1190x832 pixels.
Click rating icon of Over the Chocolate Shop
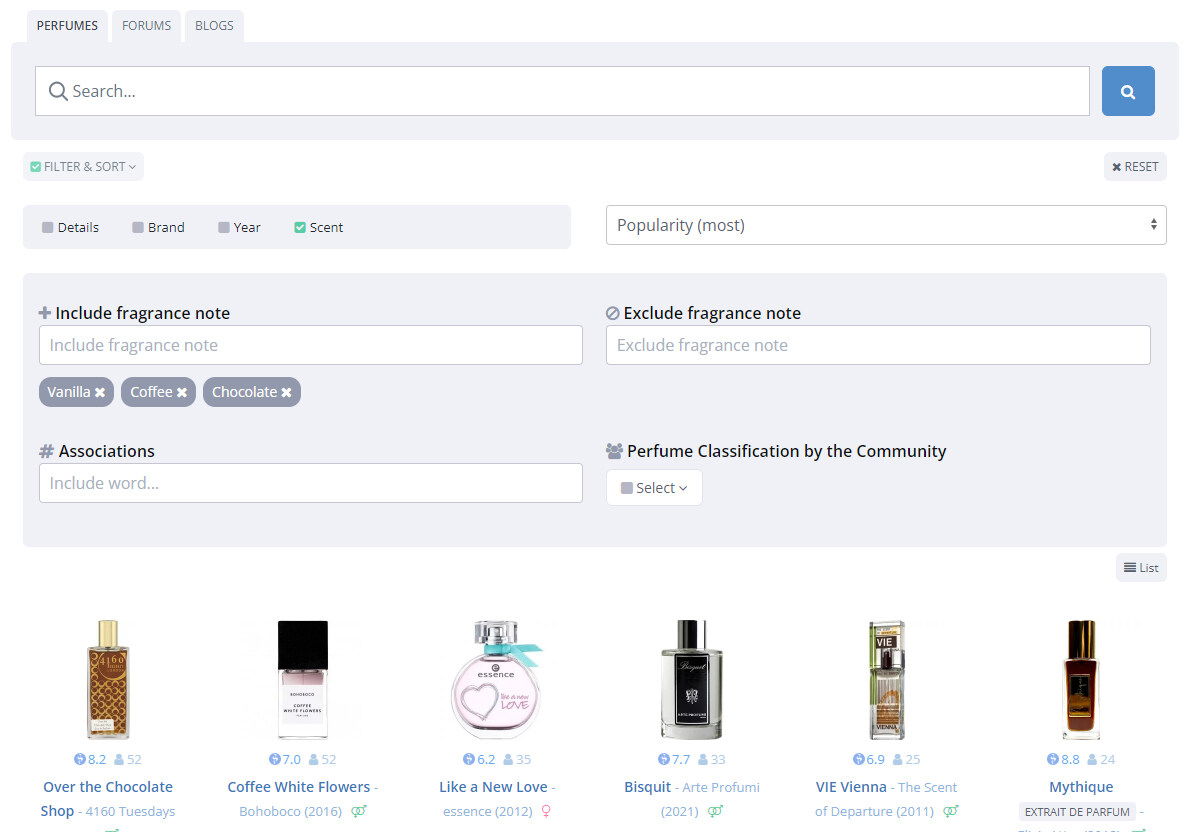(80, 759)
